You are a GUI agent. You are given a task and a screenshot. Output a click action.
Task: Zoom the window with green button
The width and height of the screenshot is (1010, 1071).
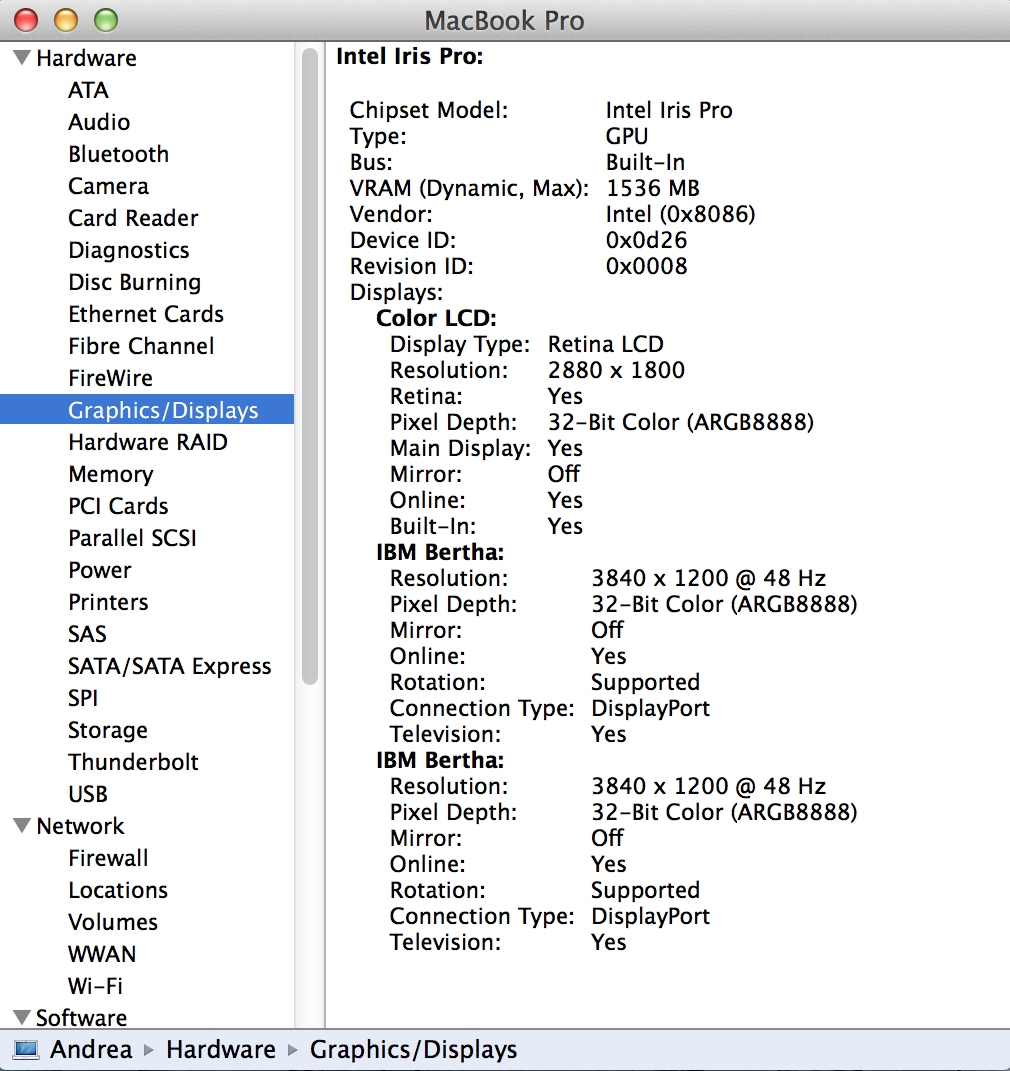(106, 20)
